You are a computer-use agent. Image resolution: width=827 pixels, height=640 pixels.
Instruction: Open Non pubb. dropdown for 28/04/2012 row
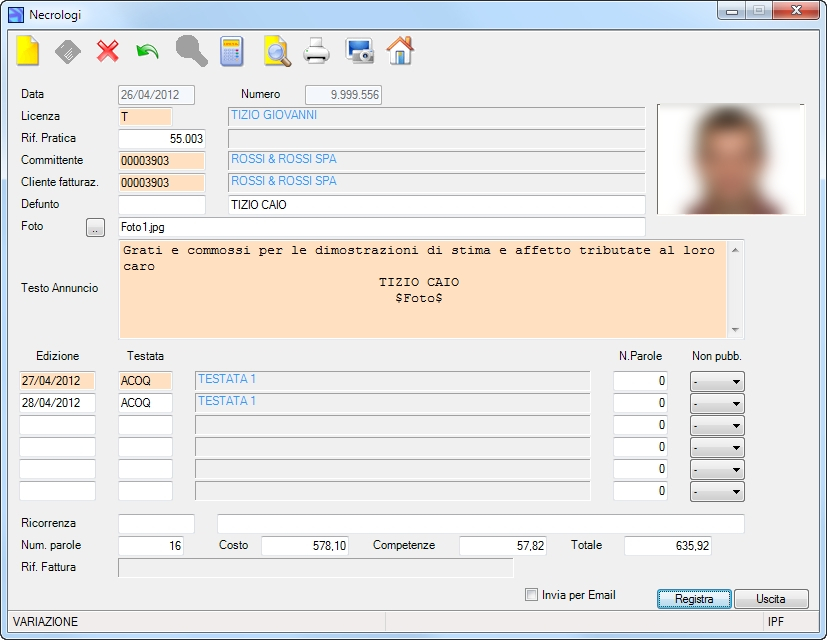[x=717, y=403]
